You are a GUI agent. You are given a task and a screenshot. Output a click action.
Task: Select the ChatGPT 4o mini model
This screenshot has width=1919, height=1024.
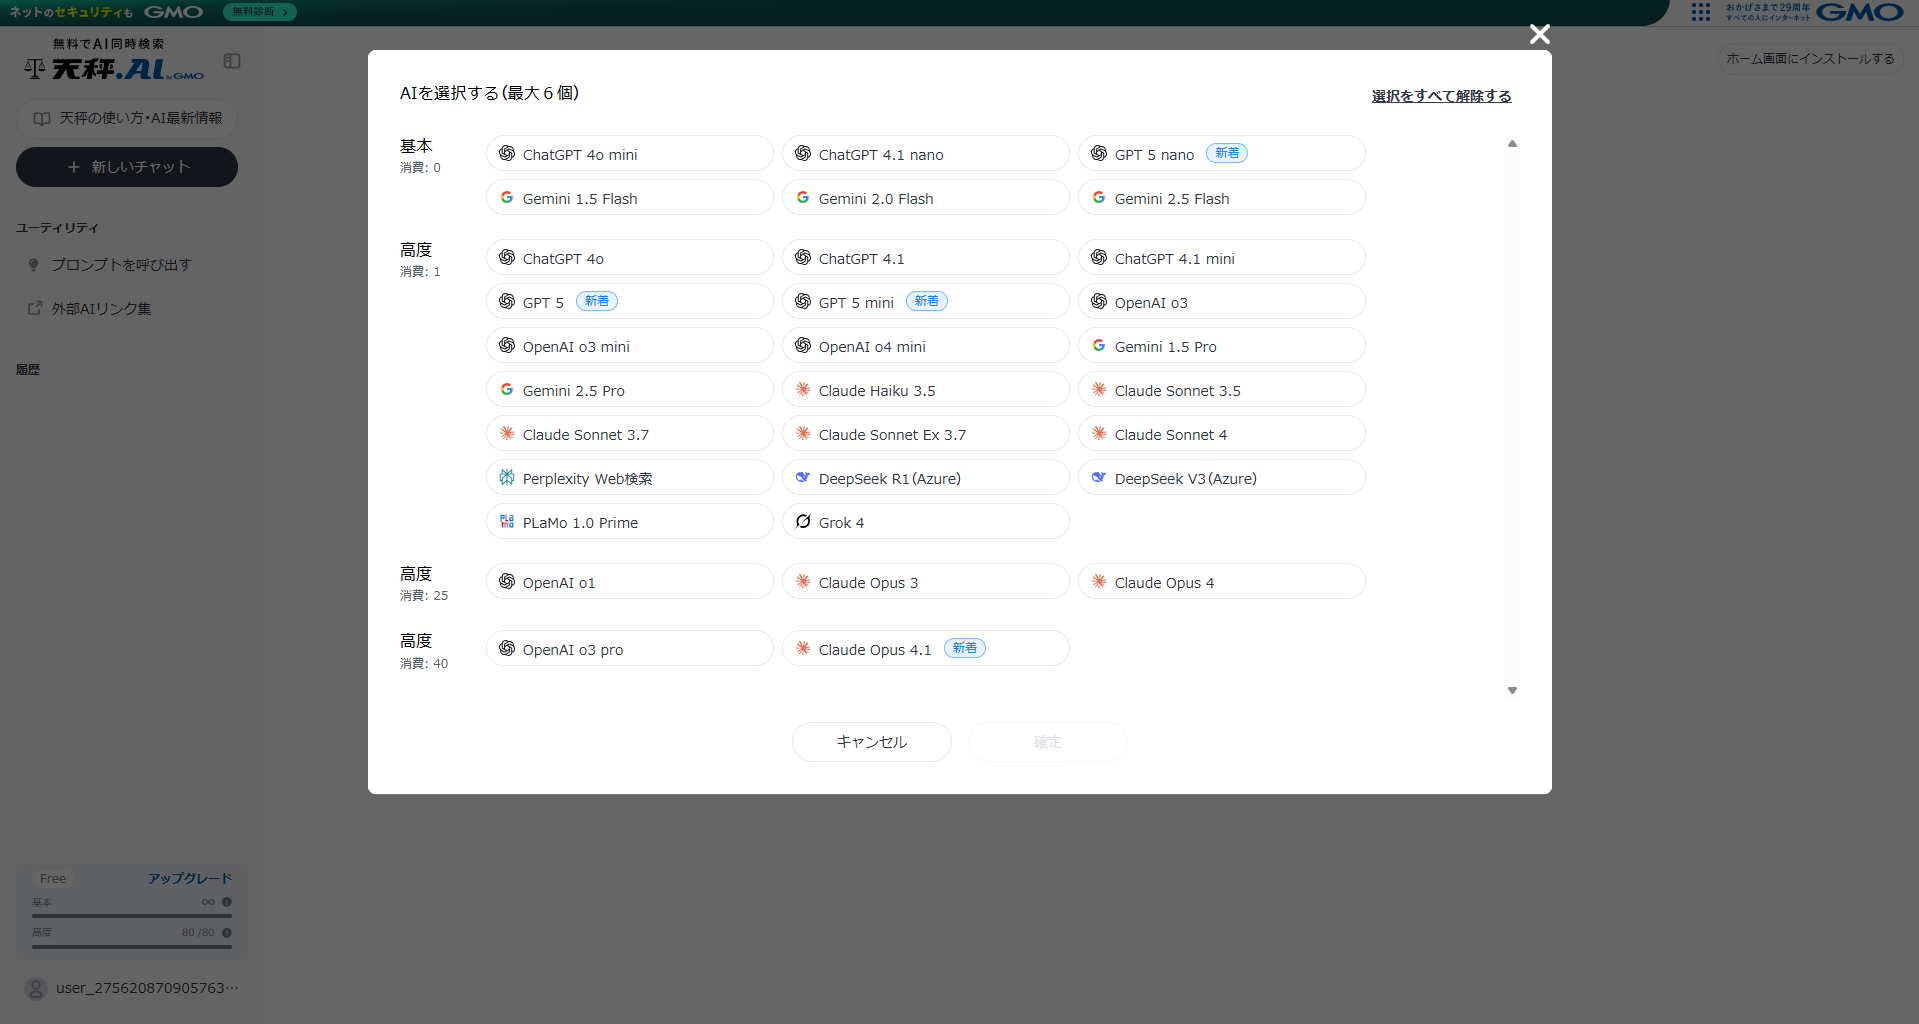point(629,154)
